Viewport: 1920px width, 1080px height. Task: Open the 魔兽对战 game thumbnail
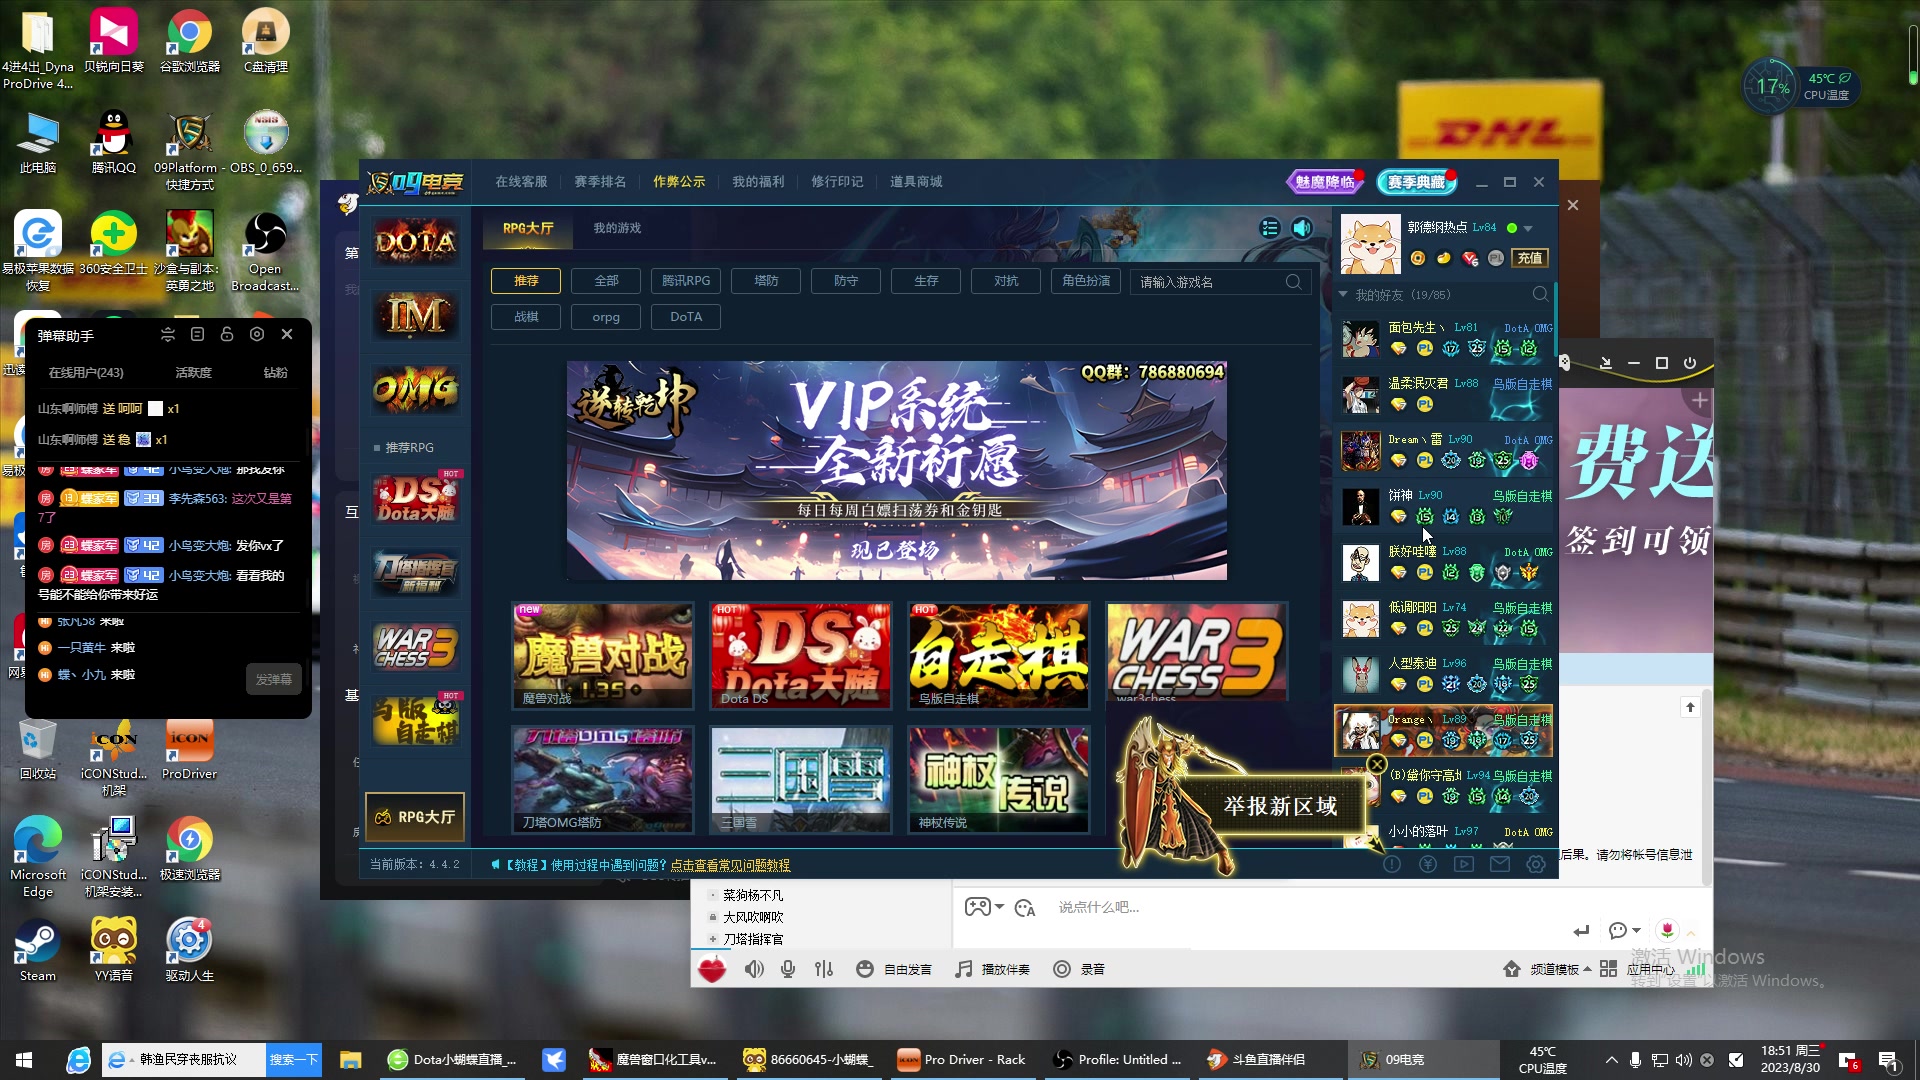(x=602, y=655)
